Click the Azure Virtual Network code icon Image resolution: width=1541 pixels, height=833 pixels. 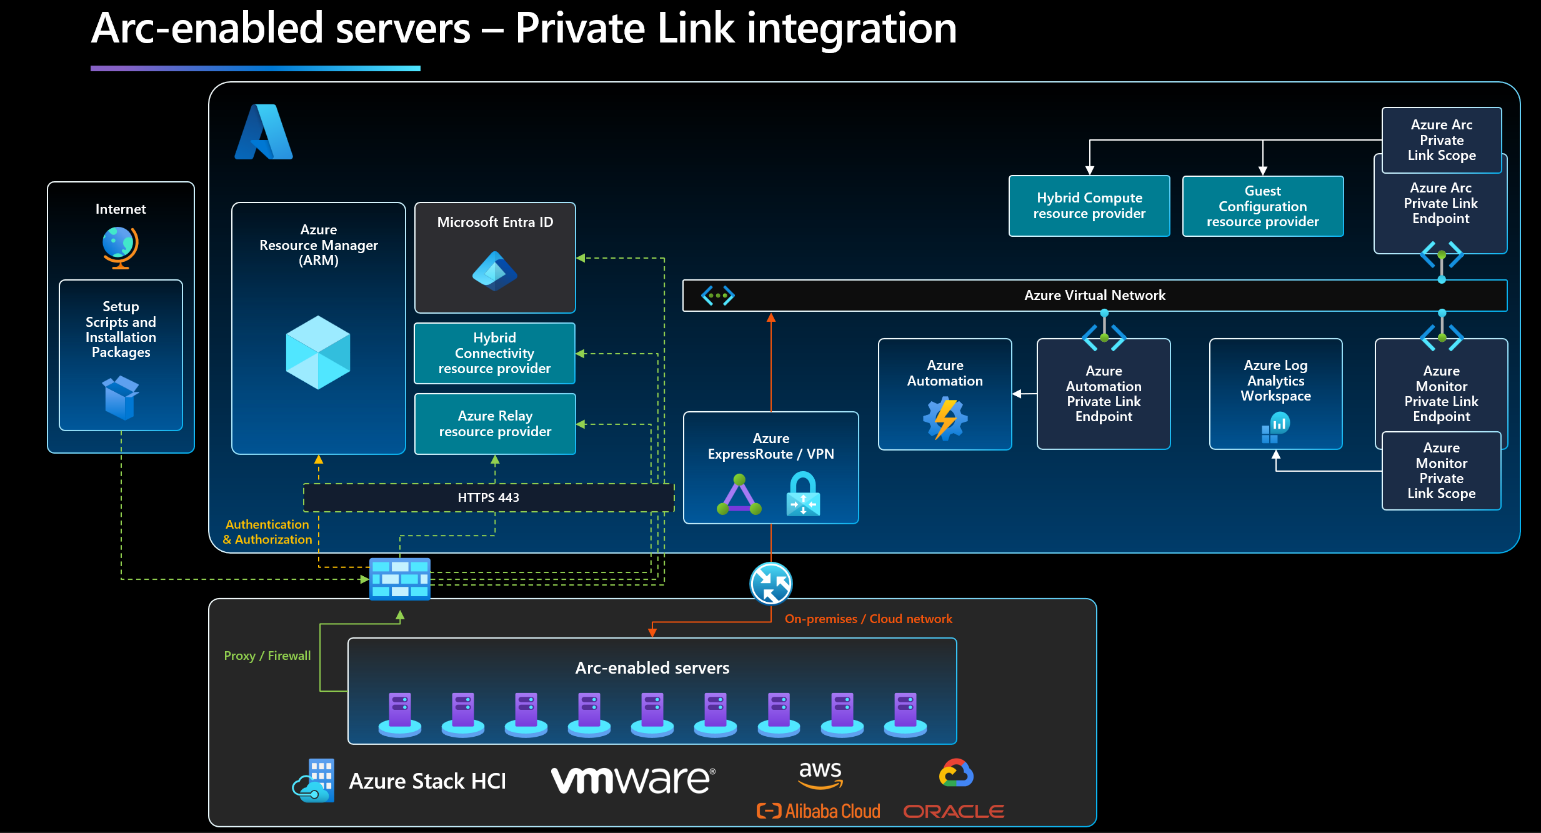tap(716, 295)
